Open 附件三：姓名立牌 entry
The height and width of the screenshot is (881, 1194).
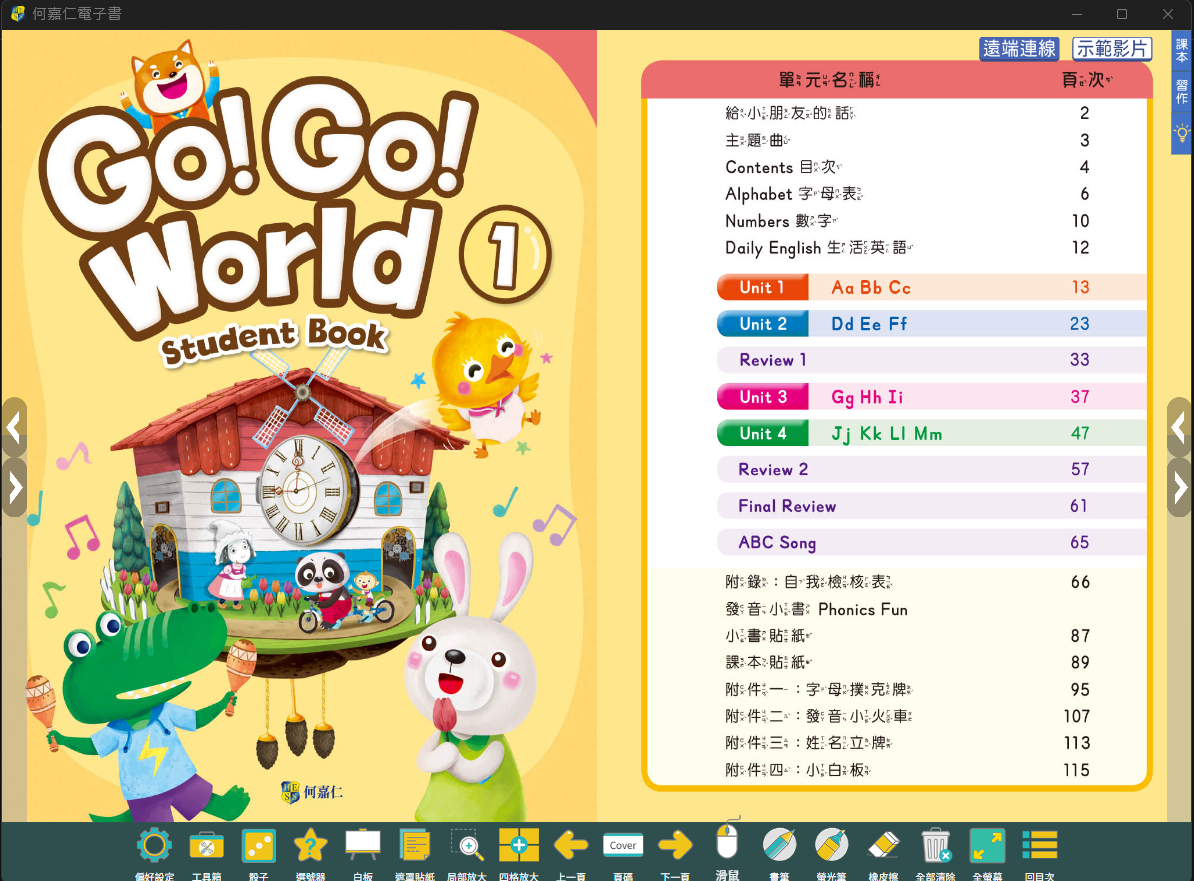pyautogui.click(x=908, y=742)
